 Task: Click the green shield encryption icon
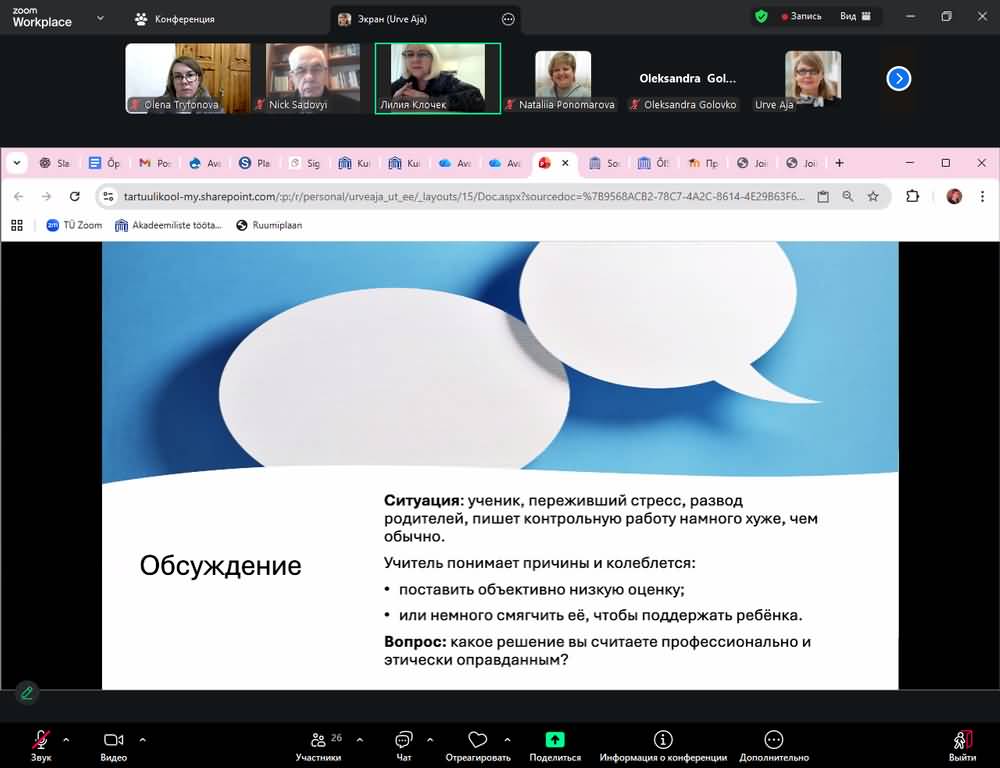[x=761, y=16]
